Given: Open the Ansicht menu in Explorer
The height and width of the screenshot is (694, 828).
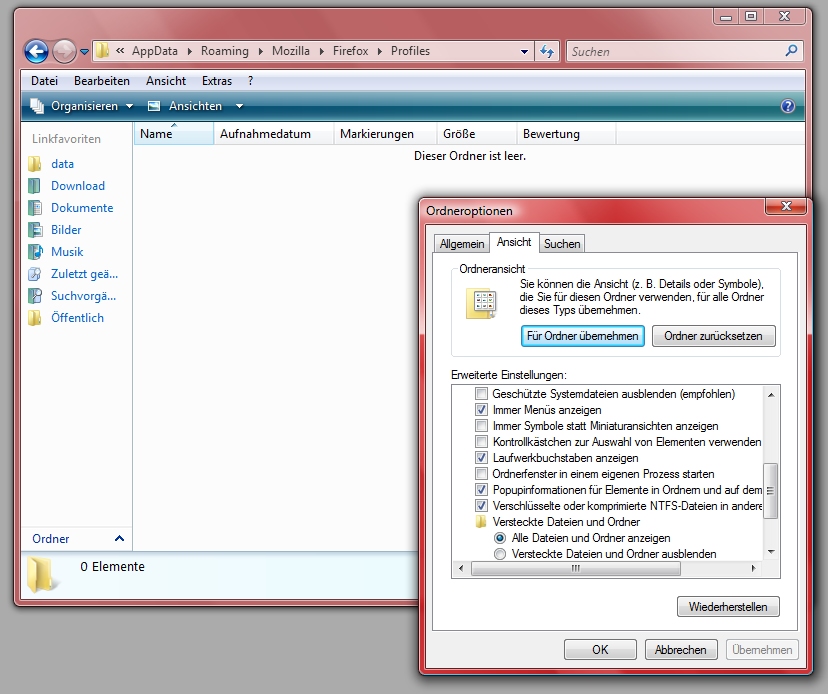Looking at the screenshot, I should click(166, 81).
